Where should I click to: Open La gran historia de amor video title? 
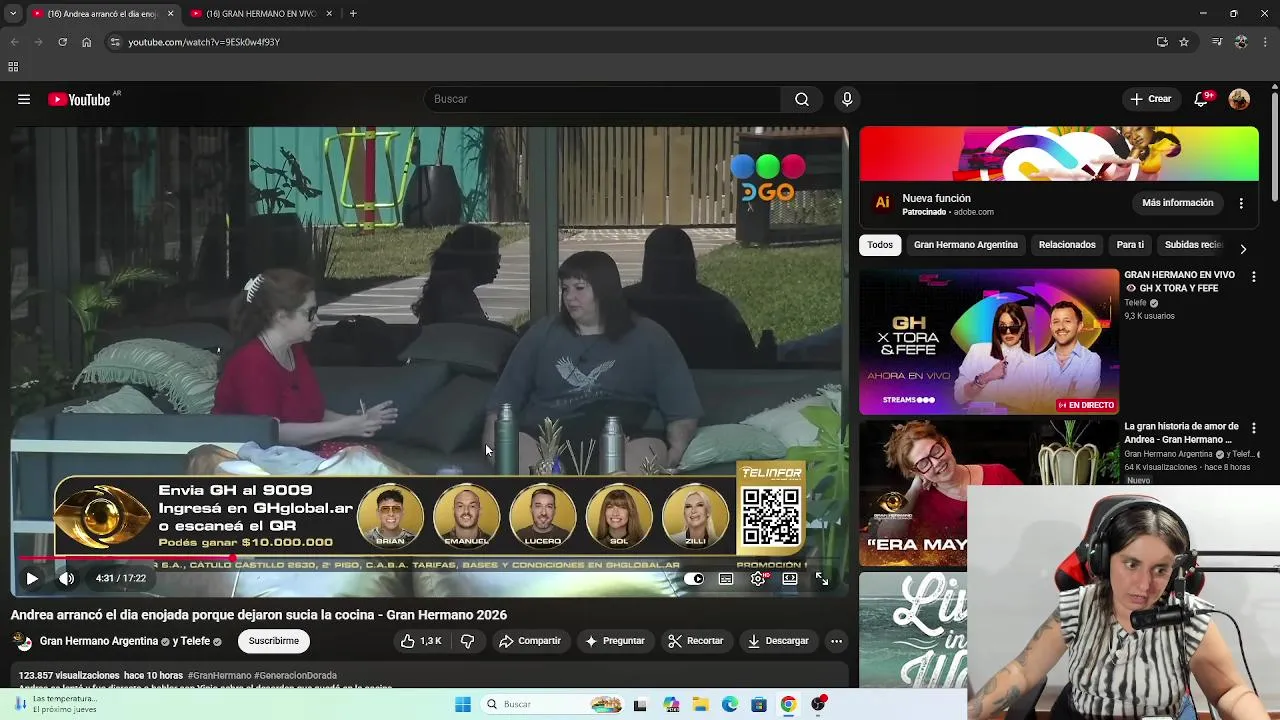(x=1181, y=433)
